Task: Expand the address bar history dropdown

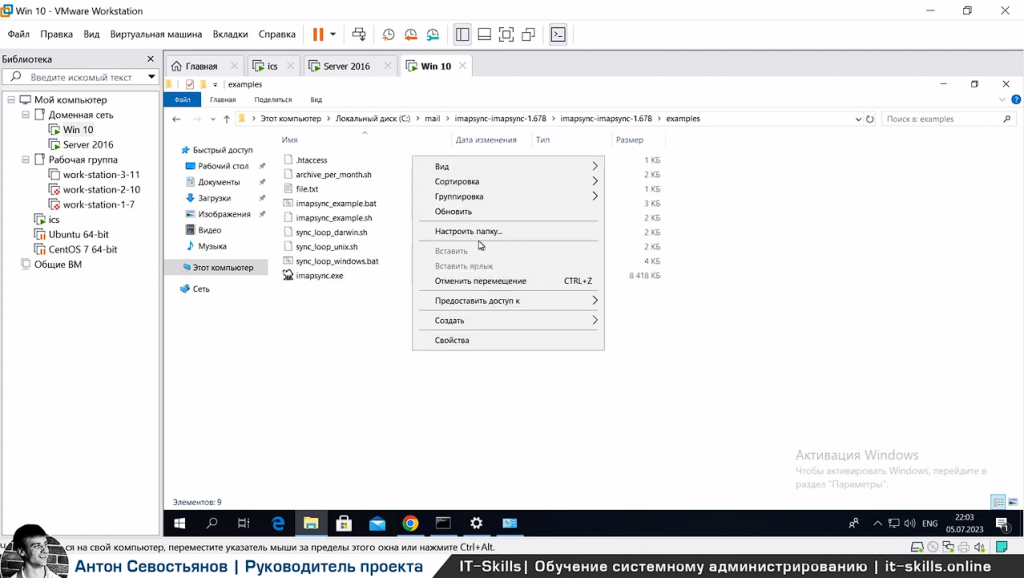Action: point(858,119)
